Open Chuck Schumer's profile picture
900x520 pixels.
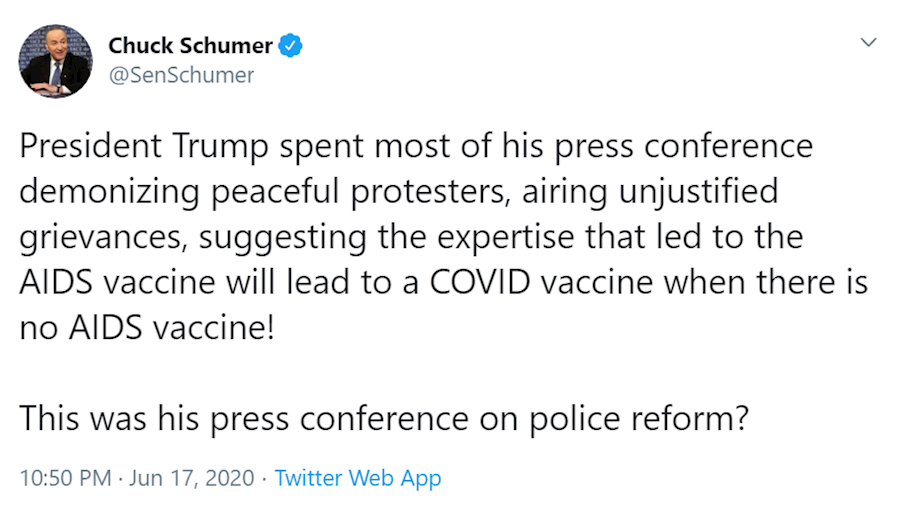pyautogui.click(x=55, y=60)
